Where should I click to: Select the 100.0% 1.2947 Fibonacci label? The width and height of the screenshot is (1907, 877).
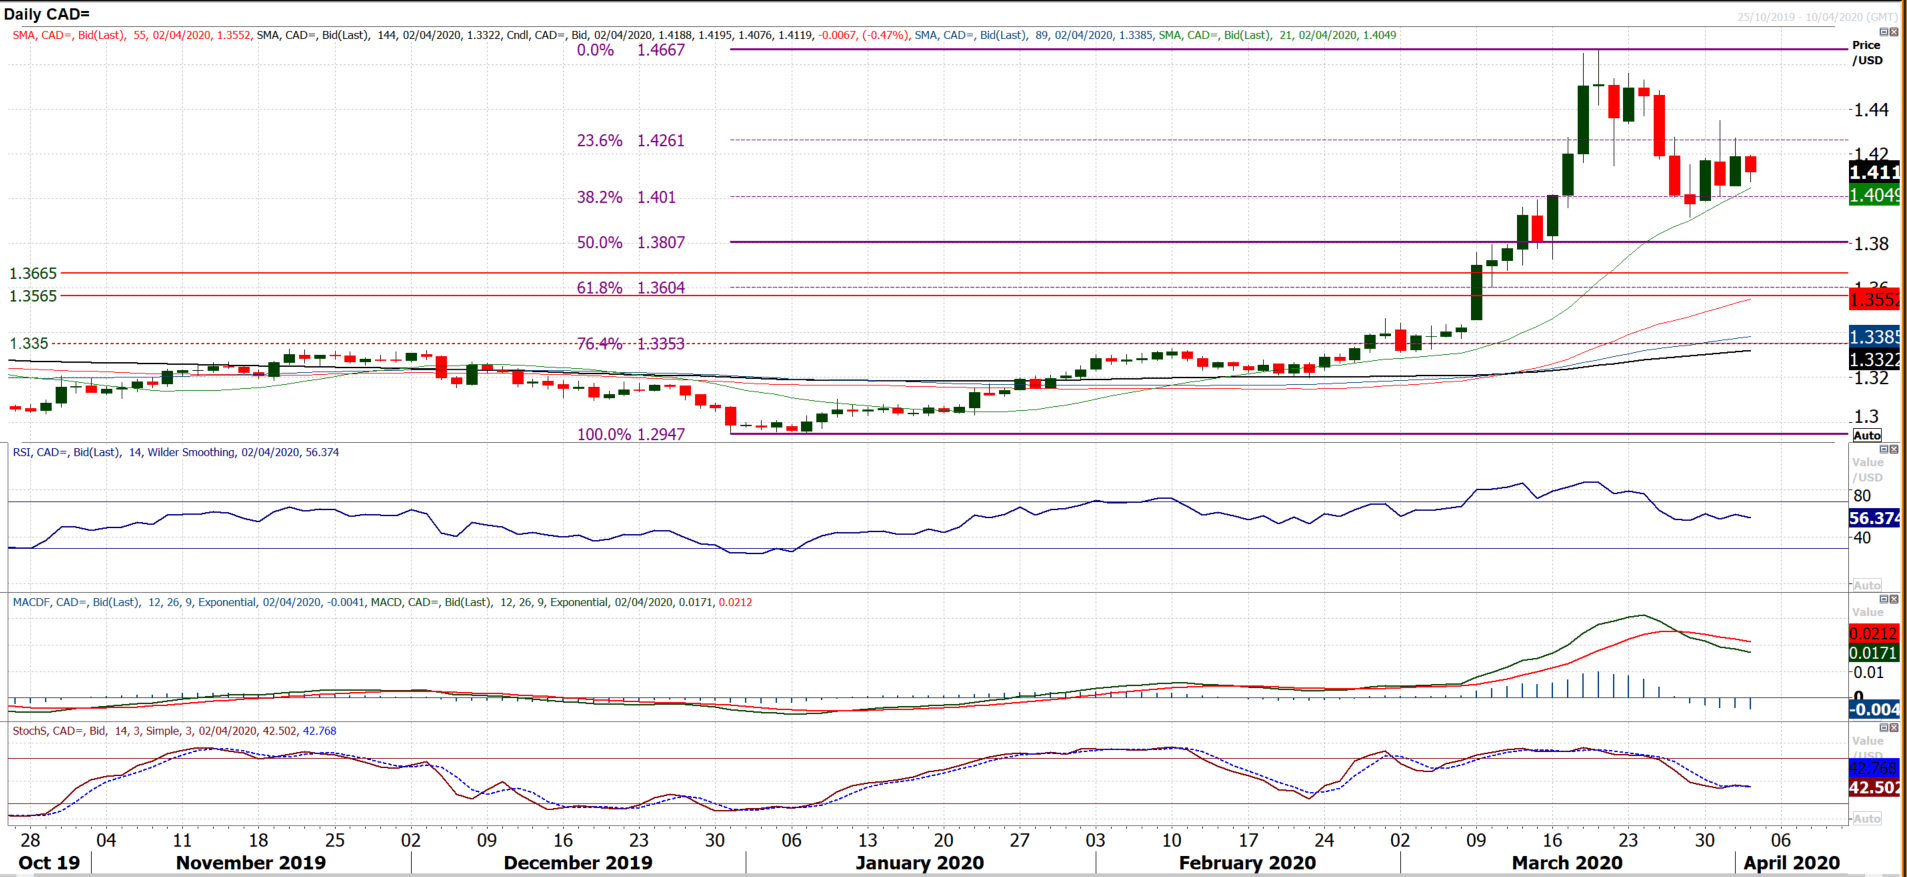click(x=631, y=434)
